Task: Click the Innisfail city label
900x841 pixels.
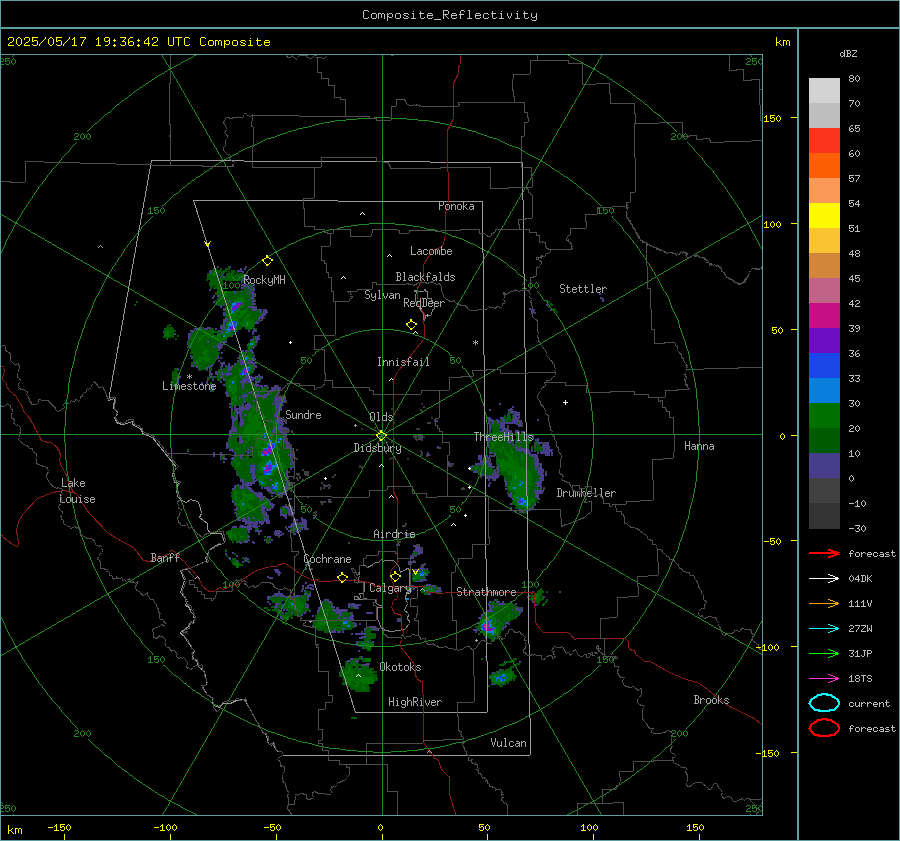Action: [403, 362]
